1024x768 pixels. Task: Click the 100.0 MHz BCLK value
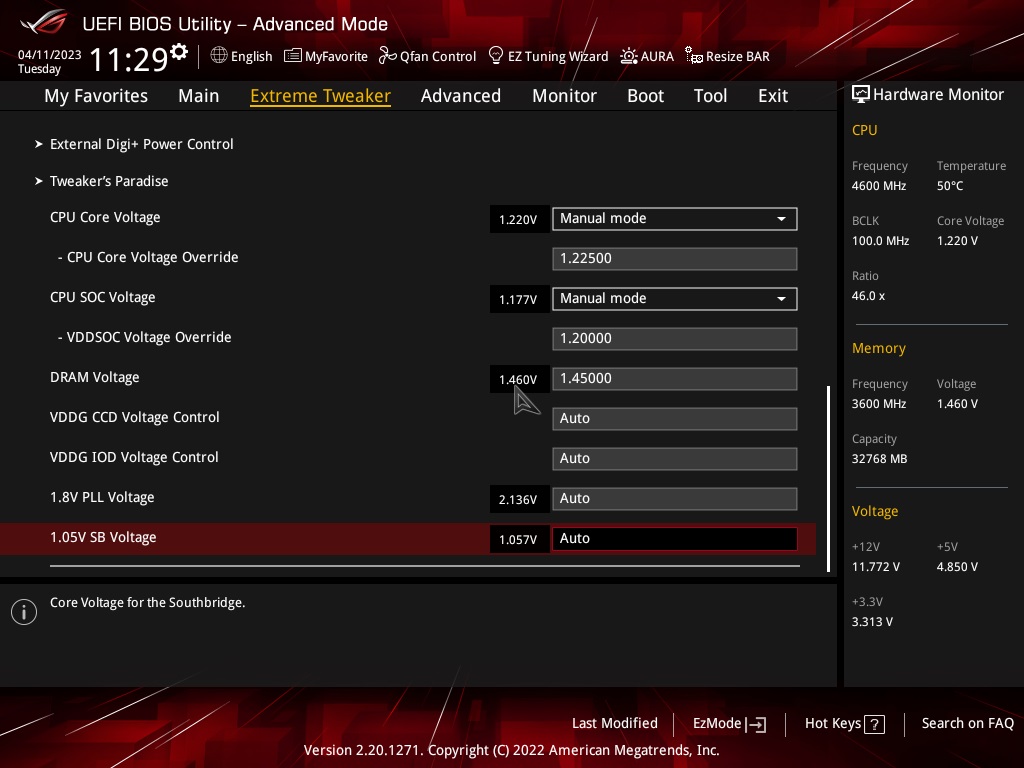[880, 241]
